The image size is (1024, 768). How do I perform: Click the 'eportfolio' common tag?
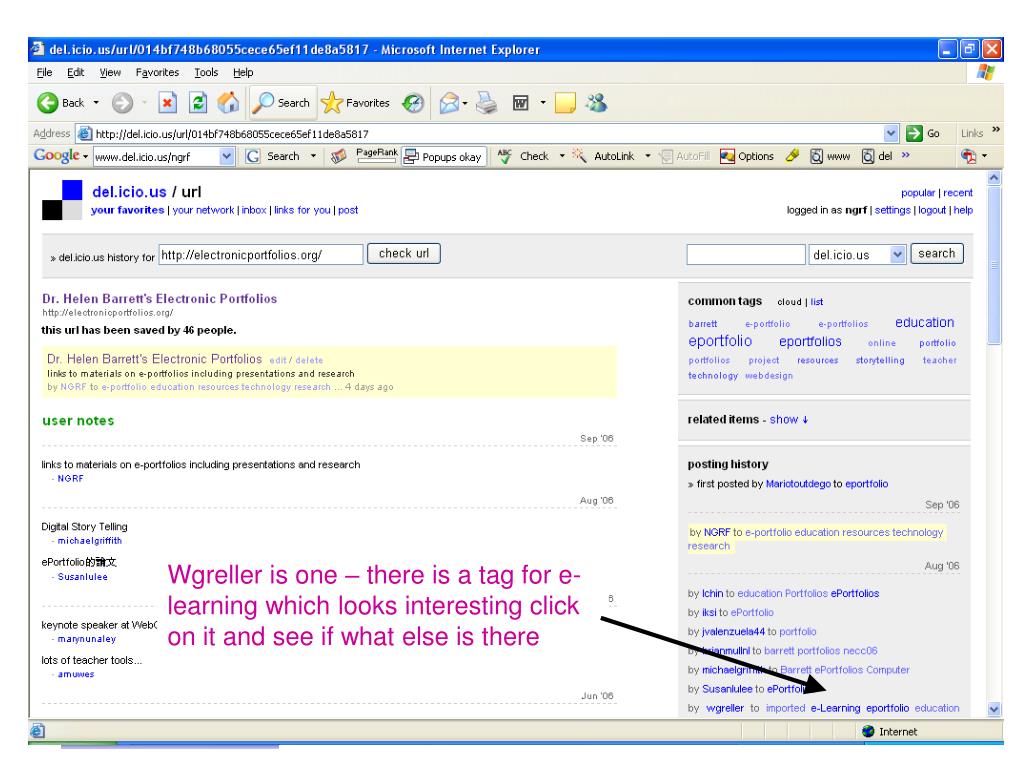[720, 341]
